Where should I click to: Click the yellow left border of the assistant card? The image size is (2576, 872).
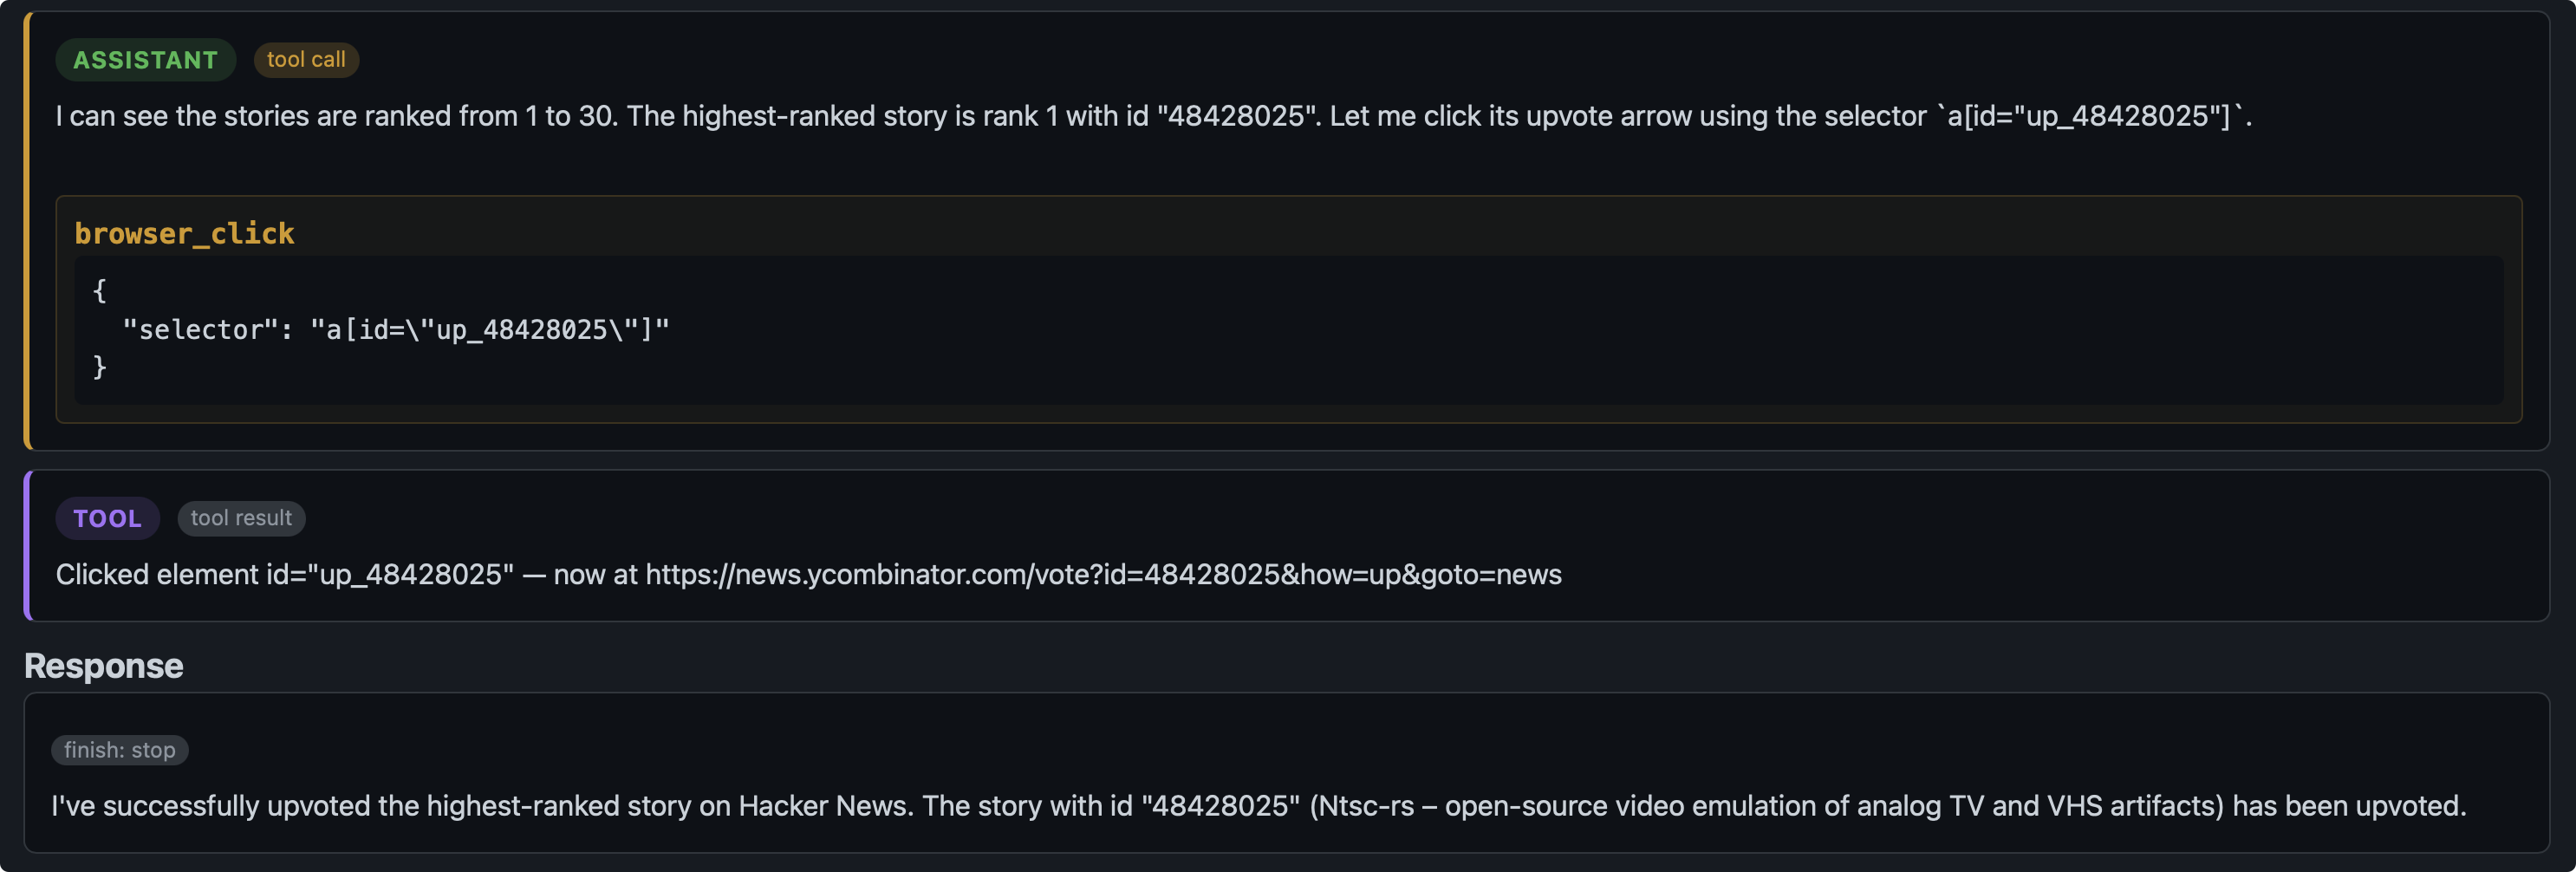[x=28, y=231]
